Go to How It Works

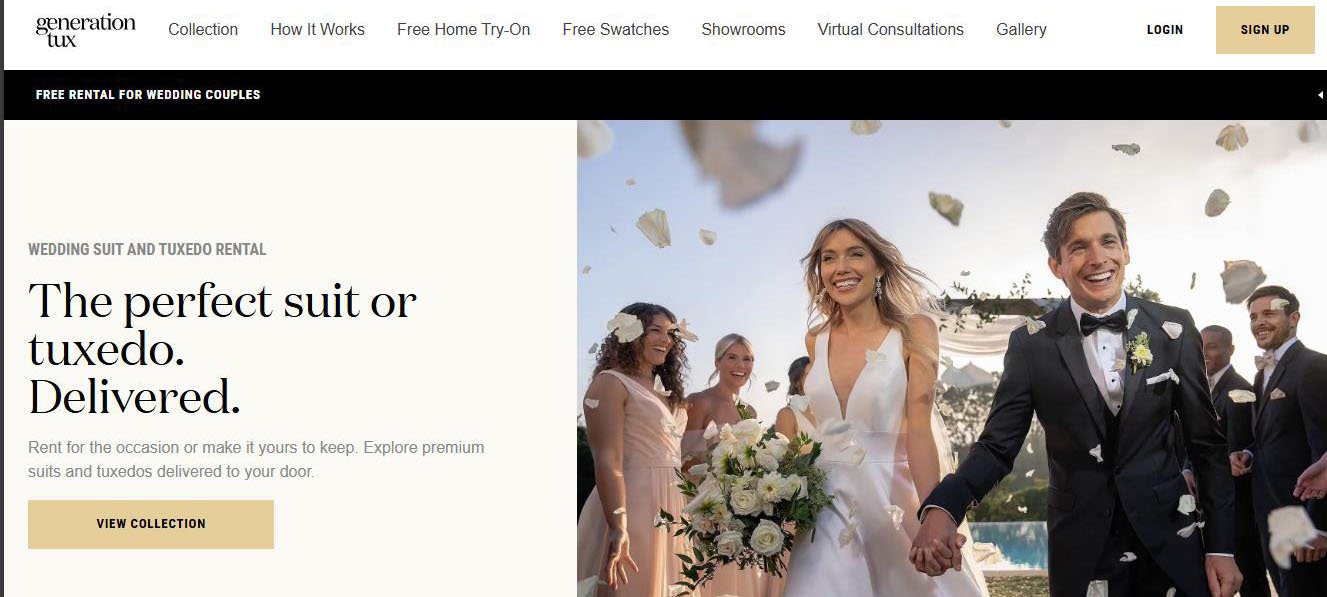click(x=317, y=30)
